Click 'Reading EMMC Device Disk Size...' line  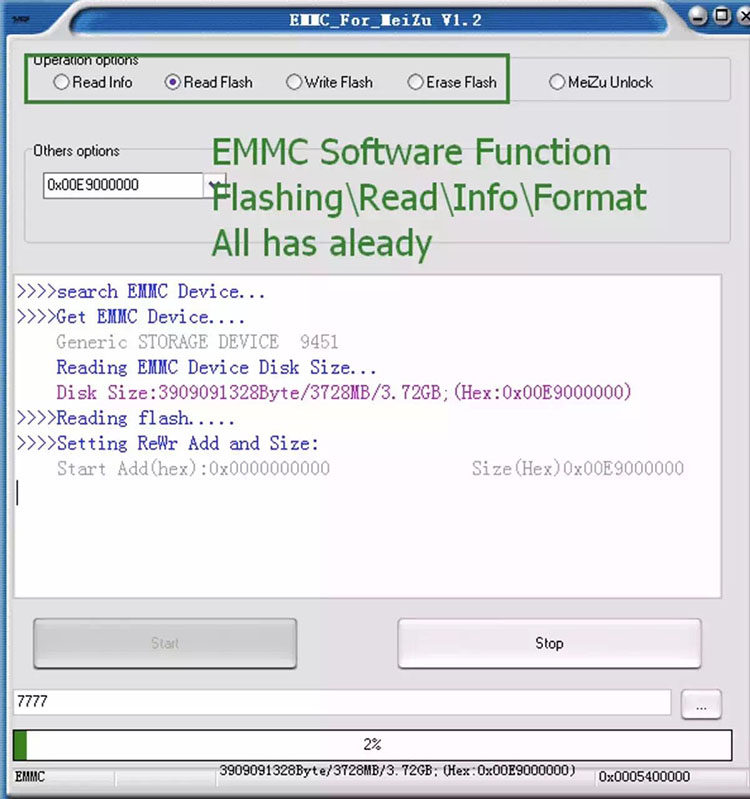216,367
